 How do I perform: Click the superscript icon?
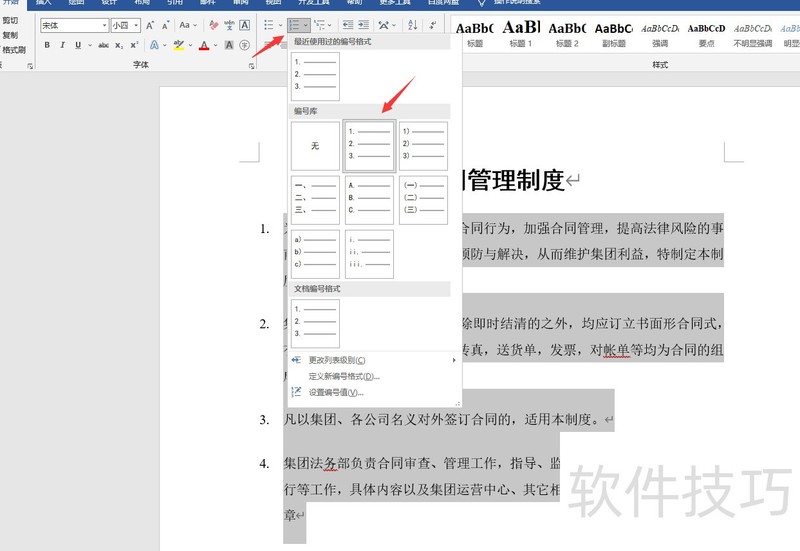(133, 45)
